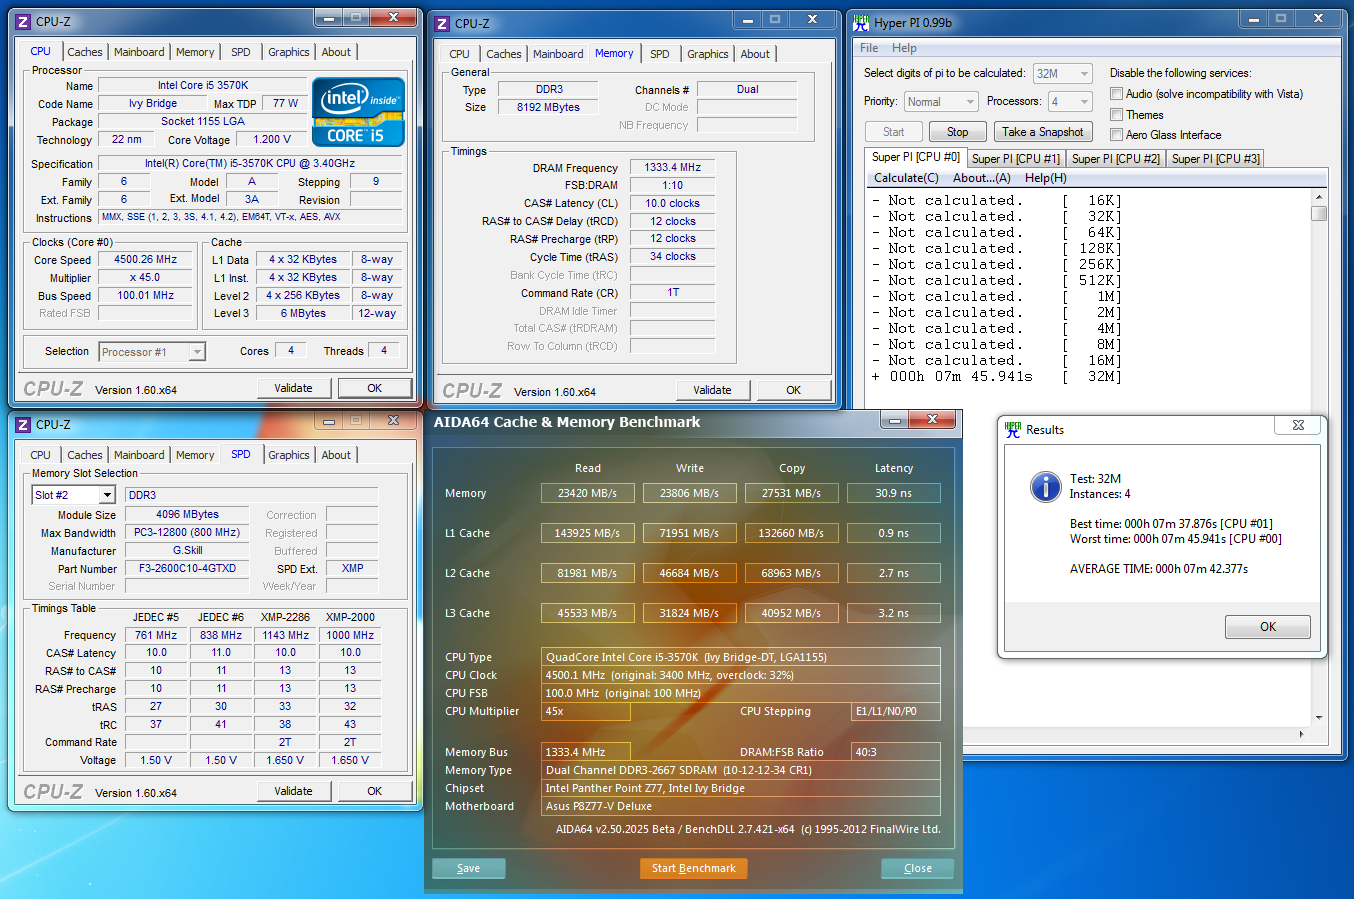Viewport: 1354px width, 899px height.
Task: Click CAS# Latency 10.0 clocks field
Action: pos(672,203)
